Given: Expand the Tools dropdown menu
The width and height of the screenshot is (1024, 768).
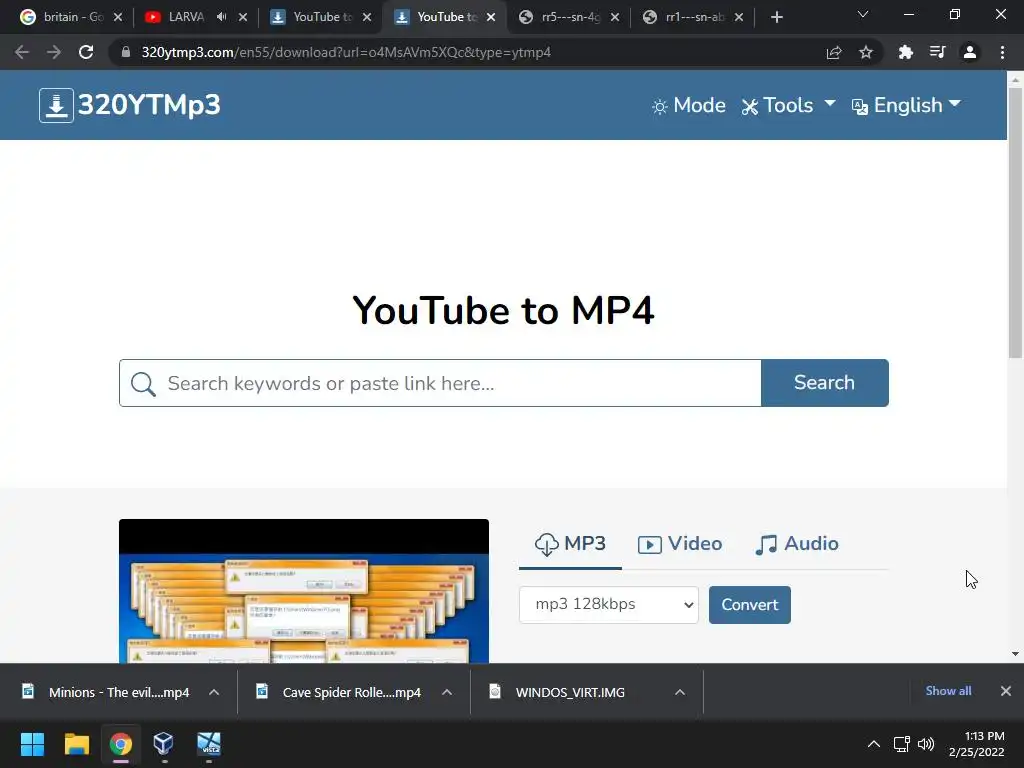Looking at the screenshot, I should pos(788,105).
